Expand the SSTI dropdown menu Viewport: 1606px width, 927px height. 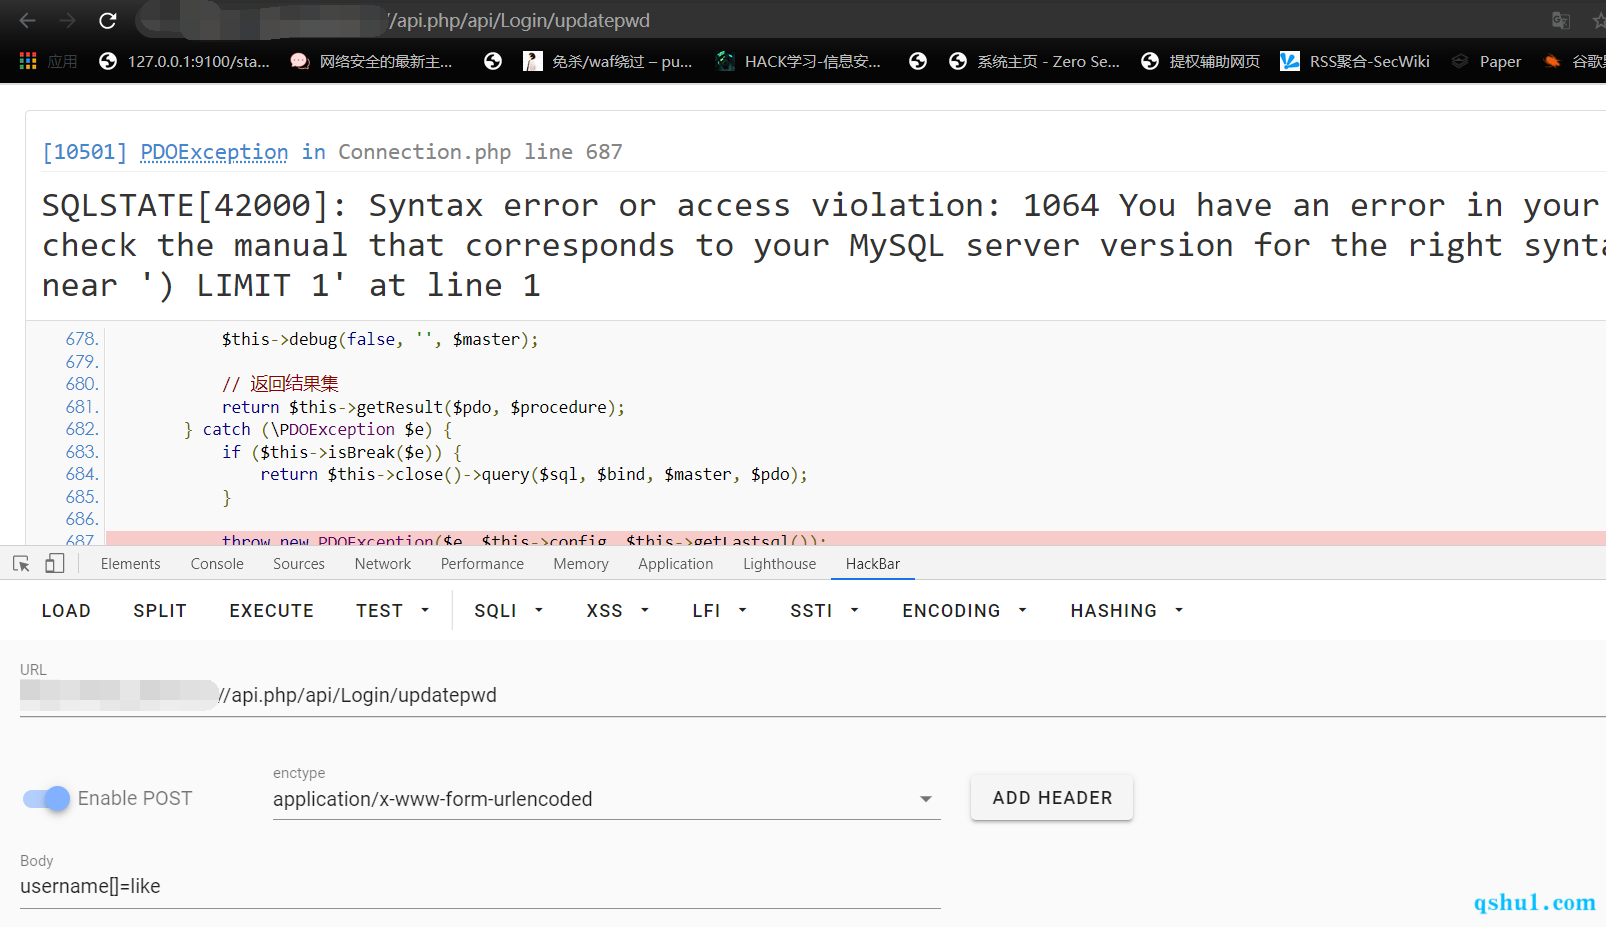point(824,610)
